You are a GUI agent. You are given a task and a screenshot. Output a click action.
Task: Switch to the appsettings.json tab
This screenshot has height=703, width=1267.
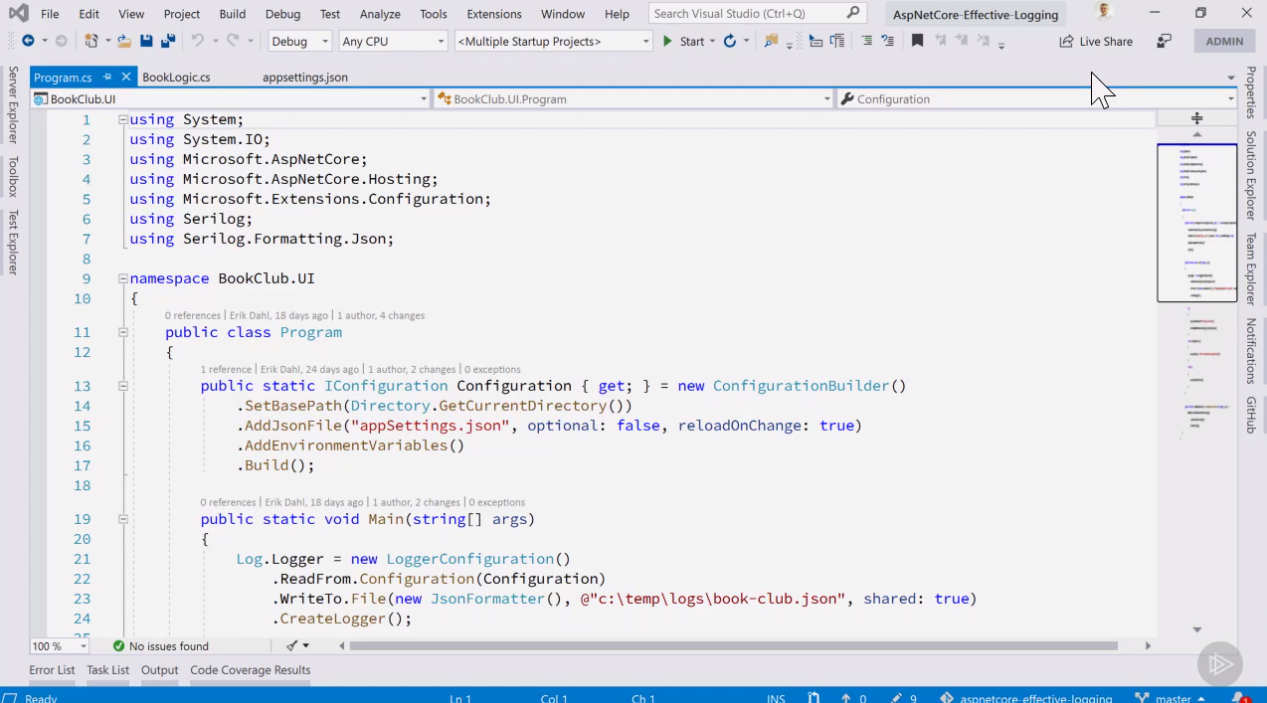point(305,77)
